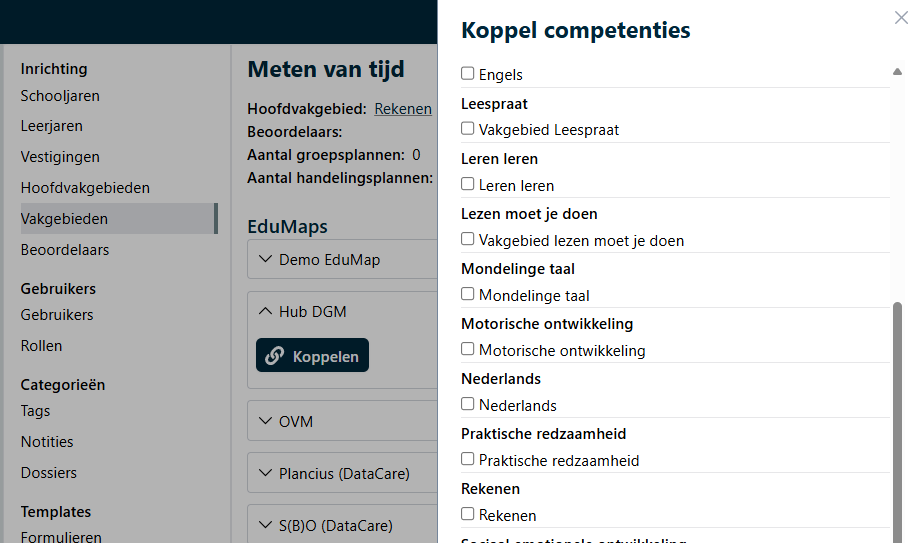Viewport: 915px width, 543px height.
Task: Expand the Plancius (DataCare) section
Action: click(265, 473)
